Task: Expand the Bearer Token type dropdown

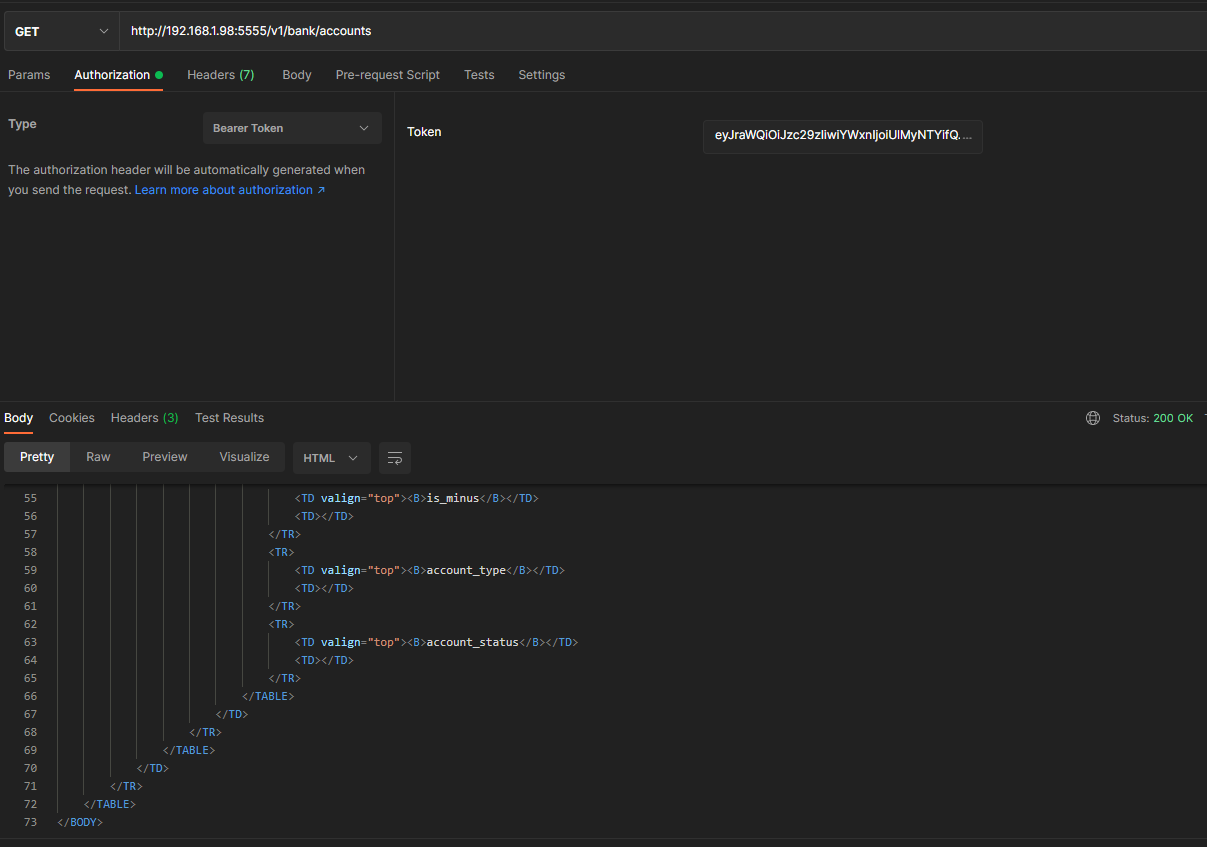Action: [x=292, y=128]
